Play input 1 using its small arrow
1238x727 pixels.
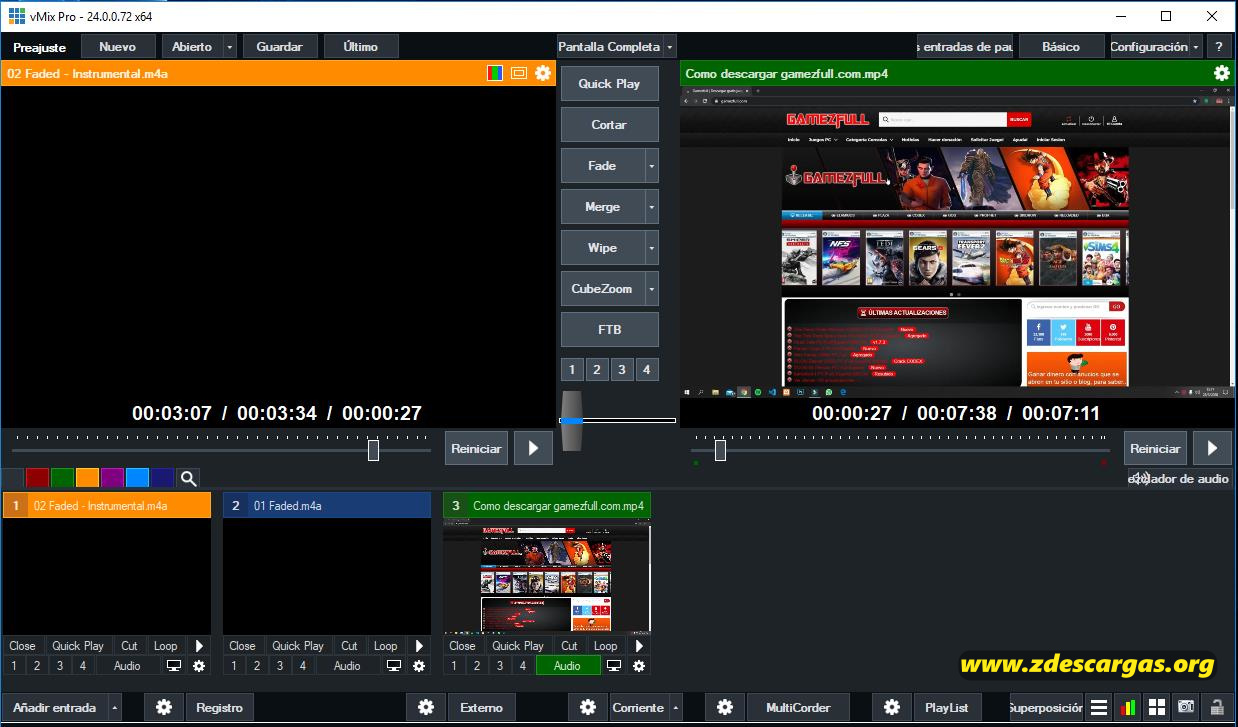(x=198, y=646)
